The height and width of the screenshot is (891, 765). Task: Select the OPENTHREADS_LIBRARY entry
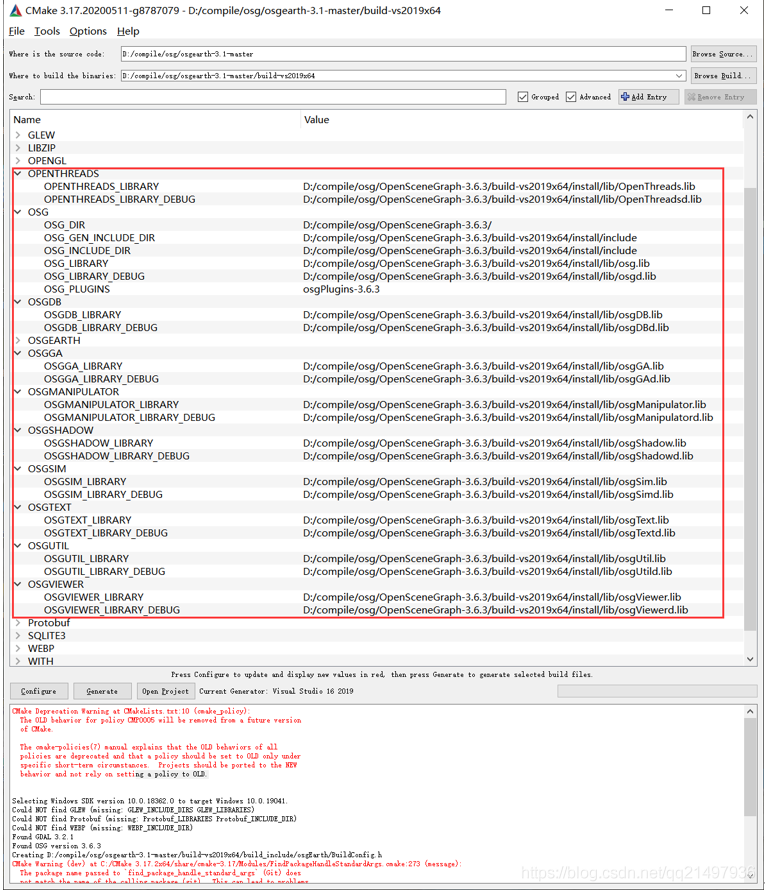coord(101,186)
